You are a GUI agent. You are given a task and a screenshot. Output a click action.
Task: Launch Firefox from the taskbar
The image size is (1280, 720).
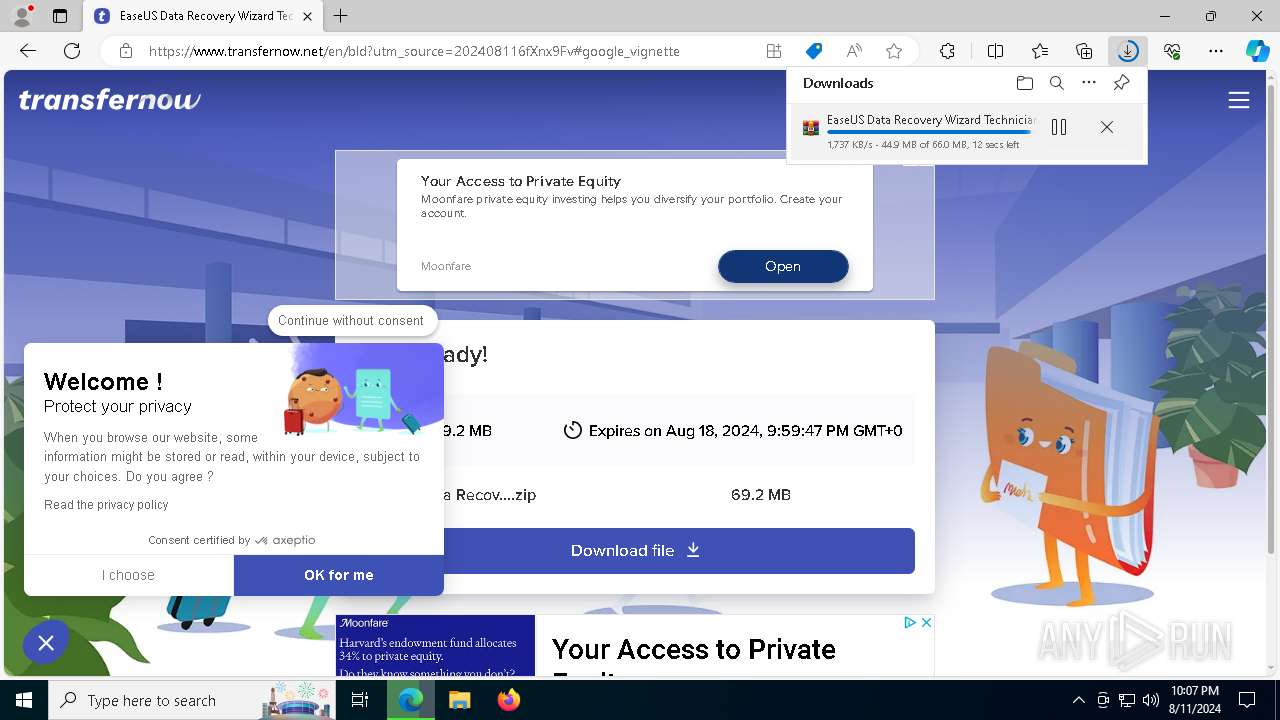click(x=508, y=700)
